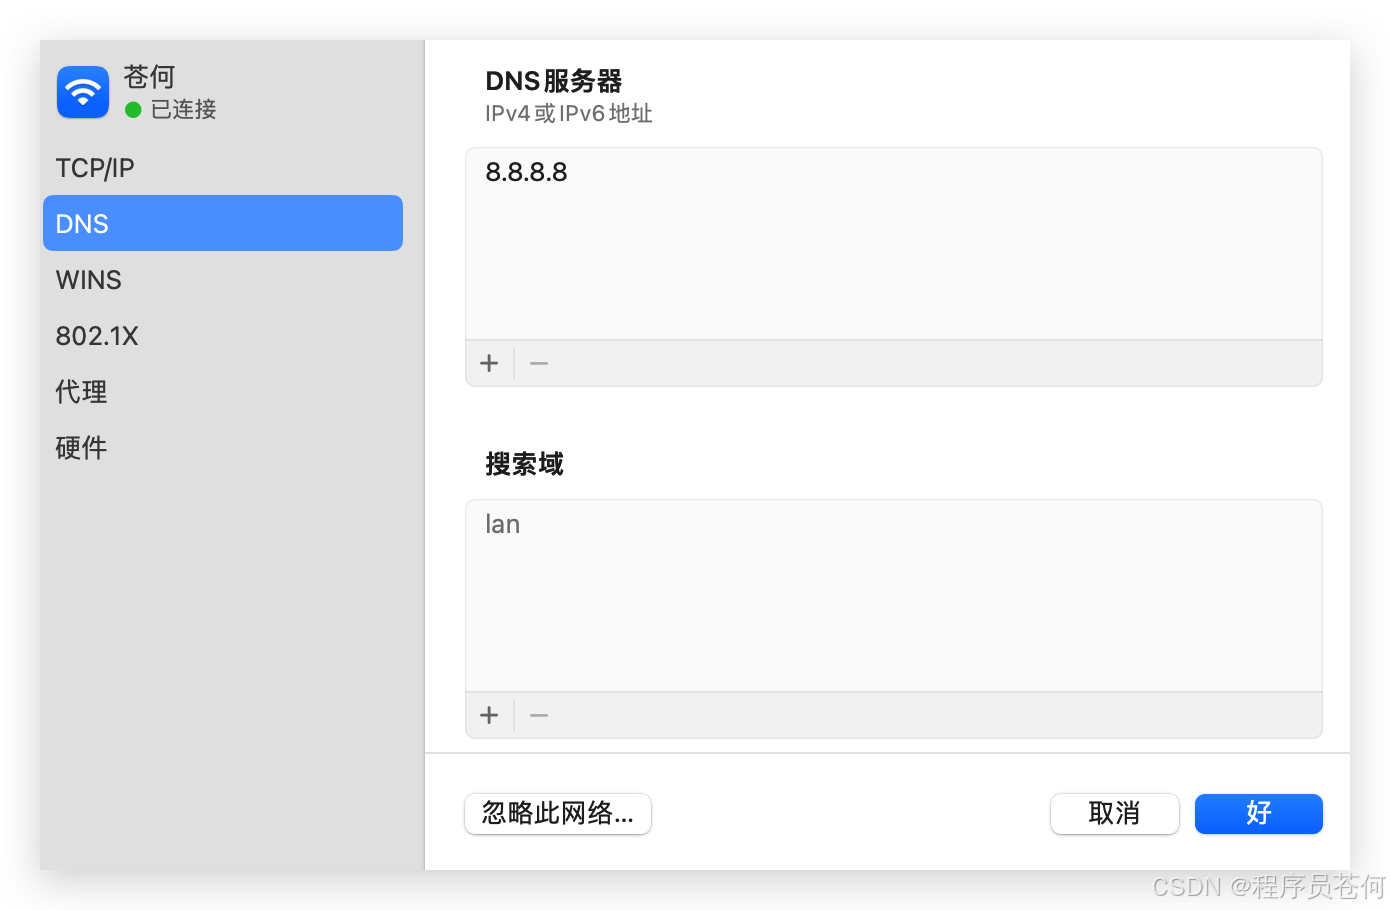Screen dimensions: 1390x910
Task: Select the lan search domain entry
Action: tap(502, 524)
